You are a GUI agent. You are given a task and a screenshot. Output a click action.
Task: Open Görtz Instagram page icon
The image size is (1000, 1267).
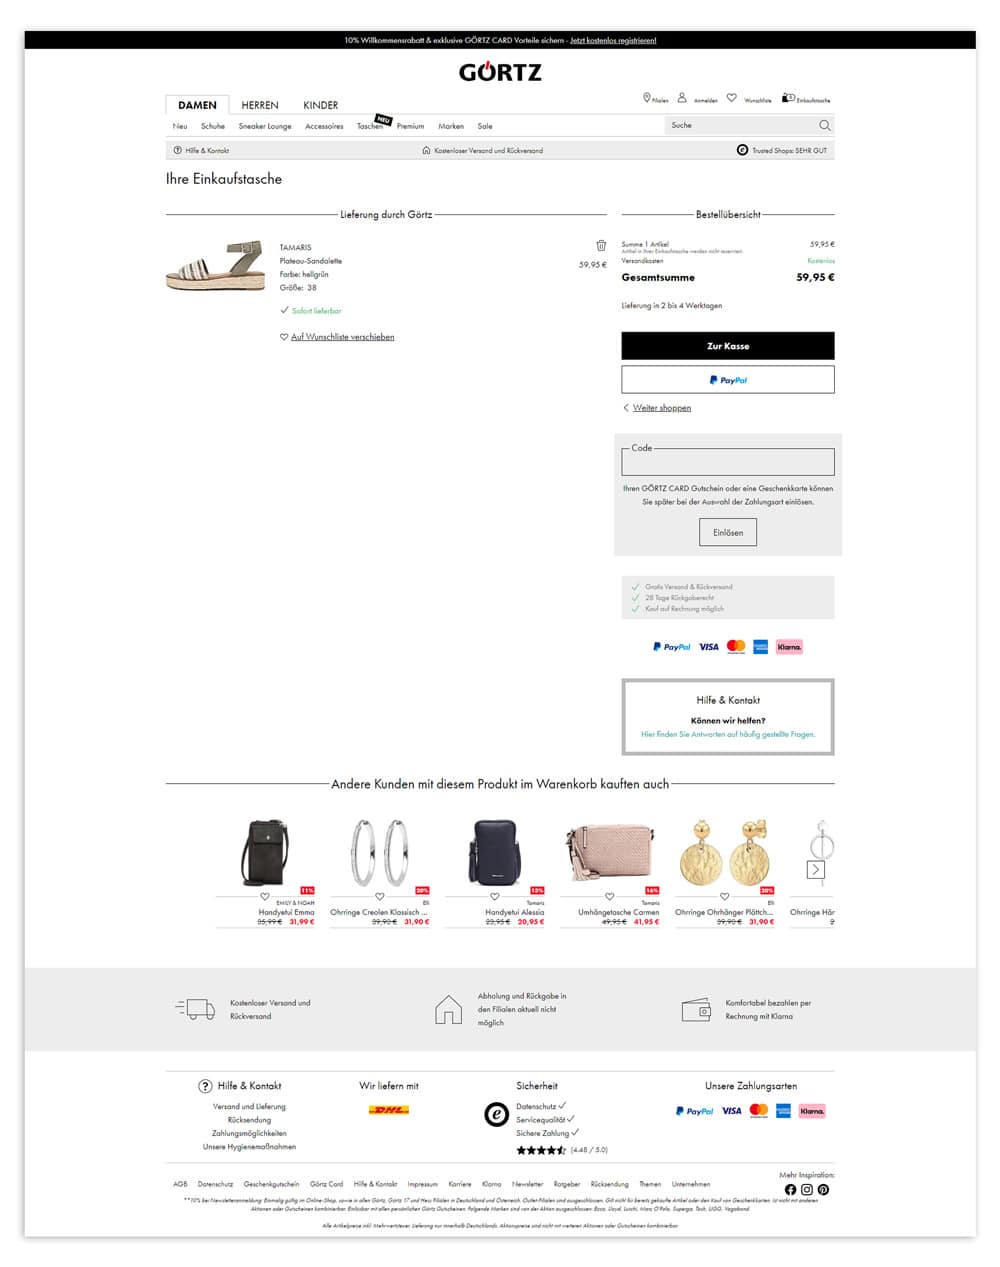(x=807, y=1189)
